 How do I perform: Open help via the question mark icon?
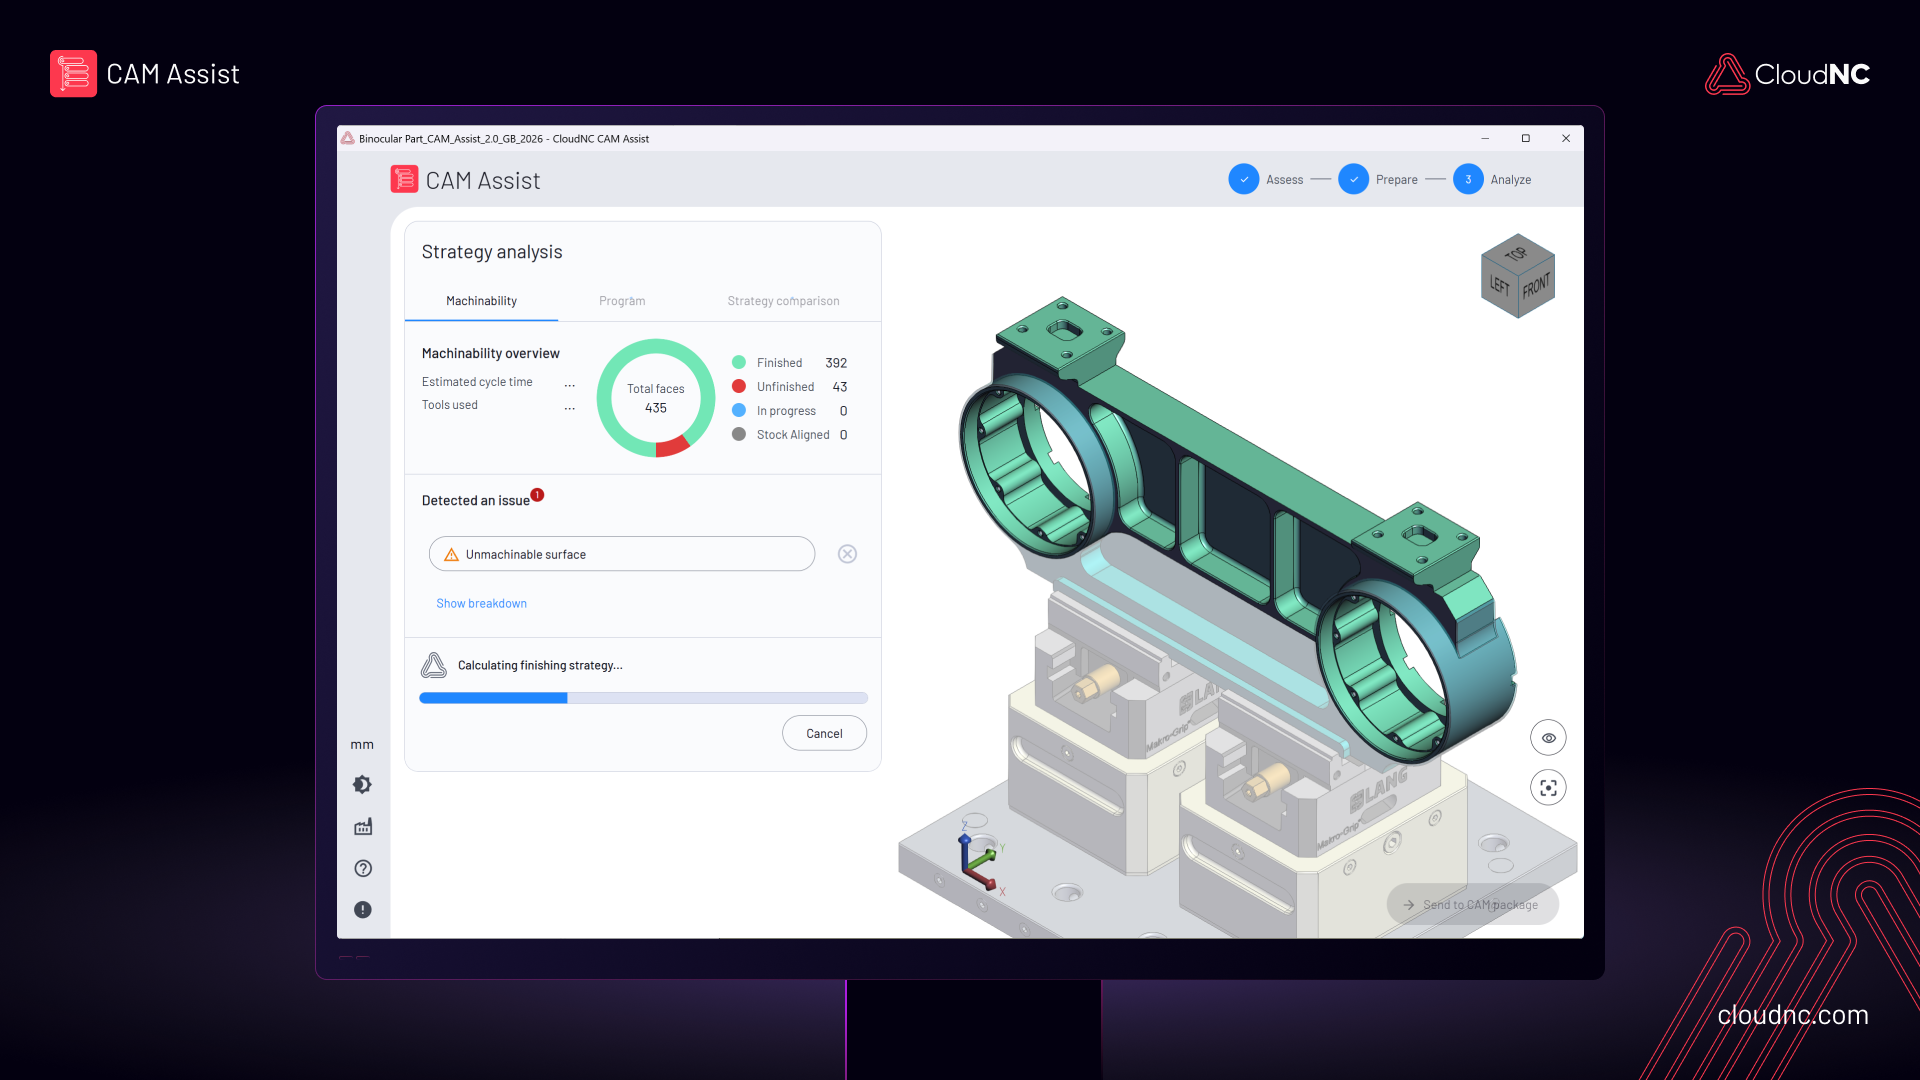click(363, 868)
